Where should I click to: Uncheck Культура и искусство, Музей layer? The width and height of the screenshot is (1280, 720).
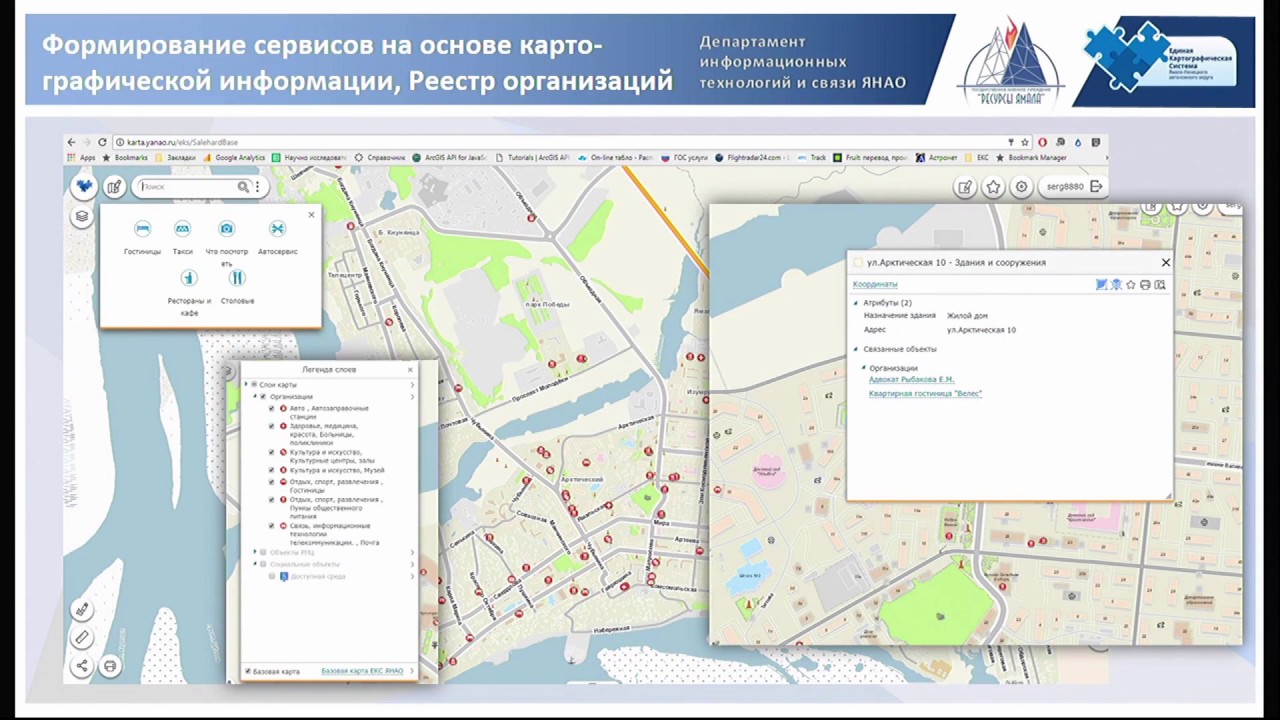[x=271, y=470]
